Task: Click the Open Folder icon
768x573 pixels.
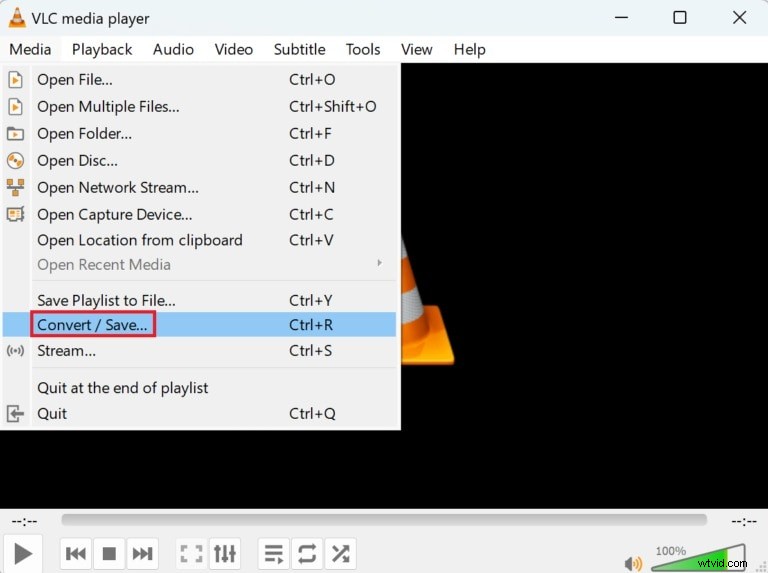Action: (x=16, y=133)
